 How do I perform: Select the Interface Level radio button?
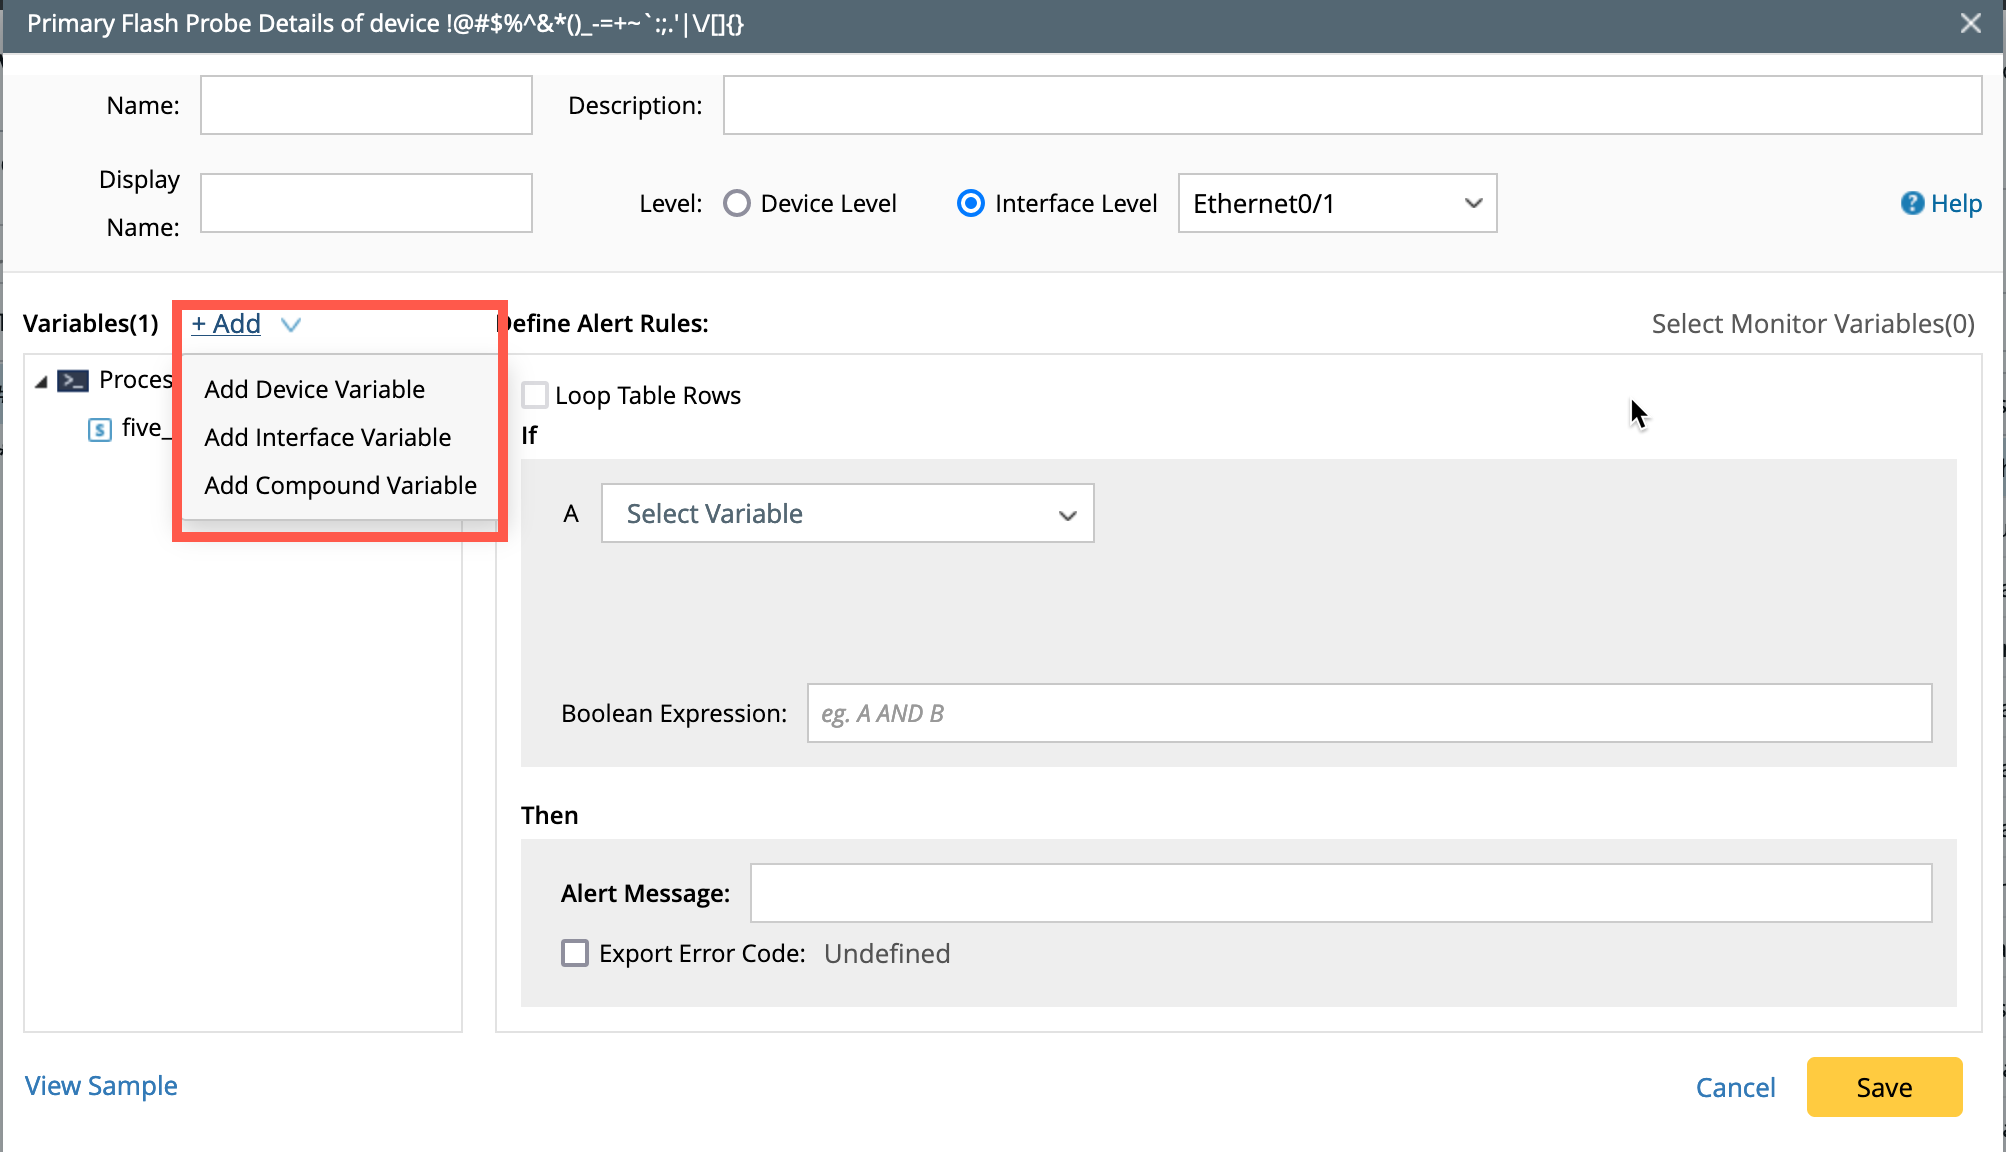point(970,203)
